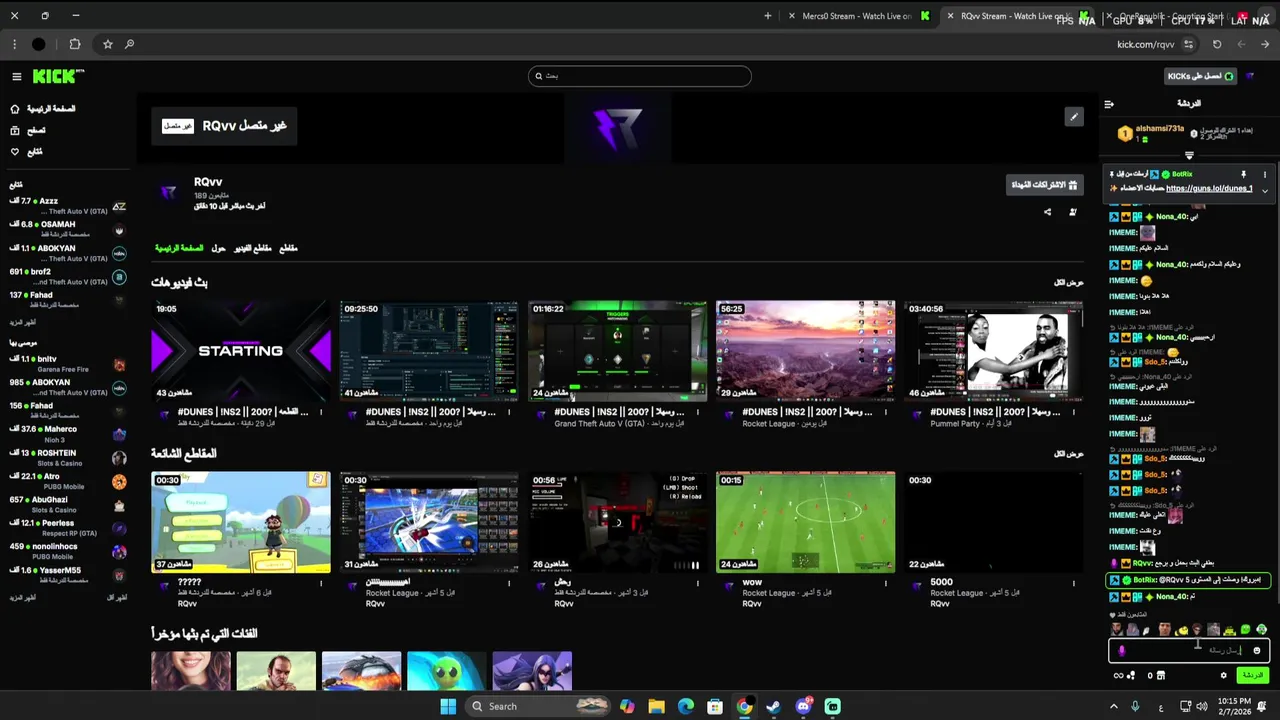Open Chrome from the Windows taskbar

(744, 706)
